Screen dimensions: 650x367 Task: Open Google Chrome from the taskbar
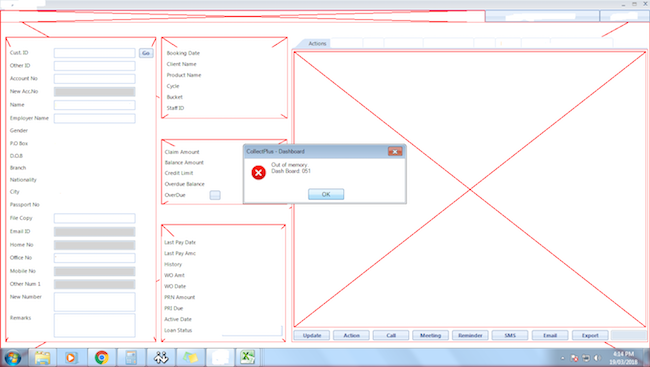[x=101, y=357]
